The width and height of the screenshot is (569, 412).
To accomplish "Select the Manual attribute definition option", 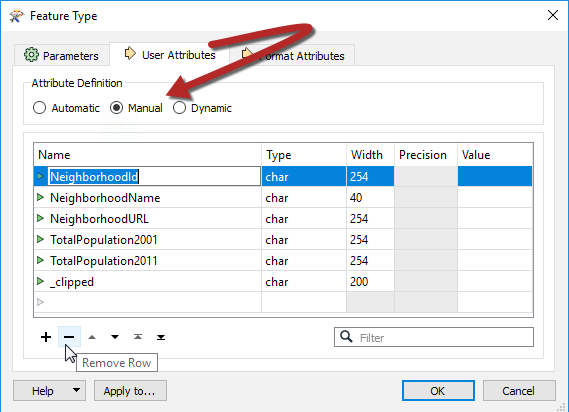I will coord(116,108).
